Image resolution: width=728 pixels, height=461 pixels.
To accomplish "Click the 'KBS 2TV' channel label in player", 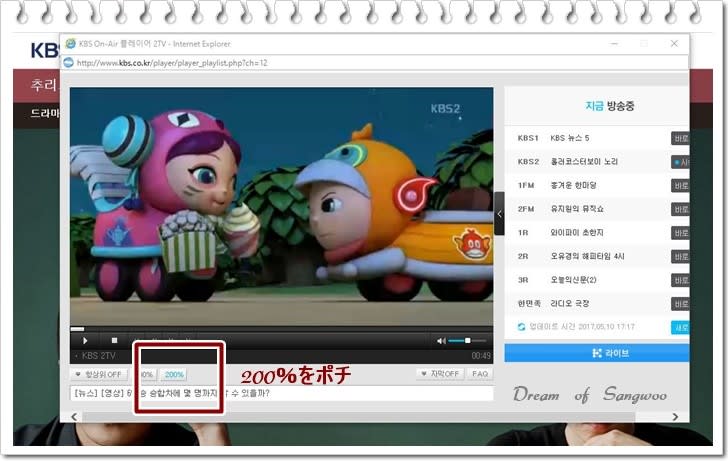I will click(x=98, y=356).
